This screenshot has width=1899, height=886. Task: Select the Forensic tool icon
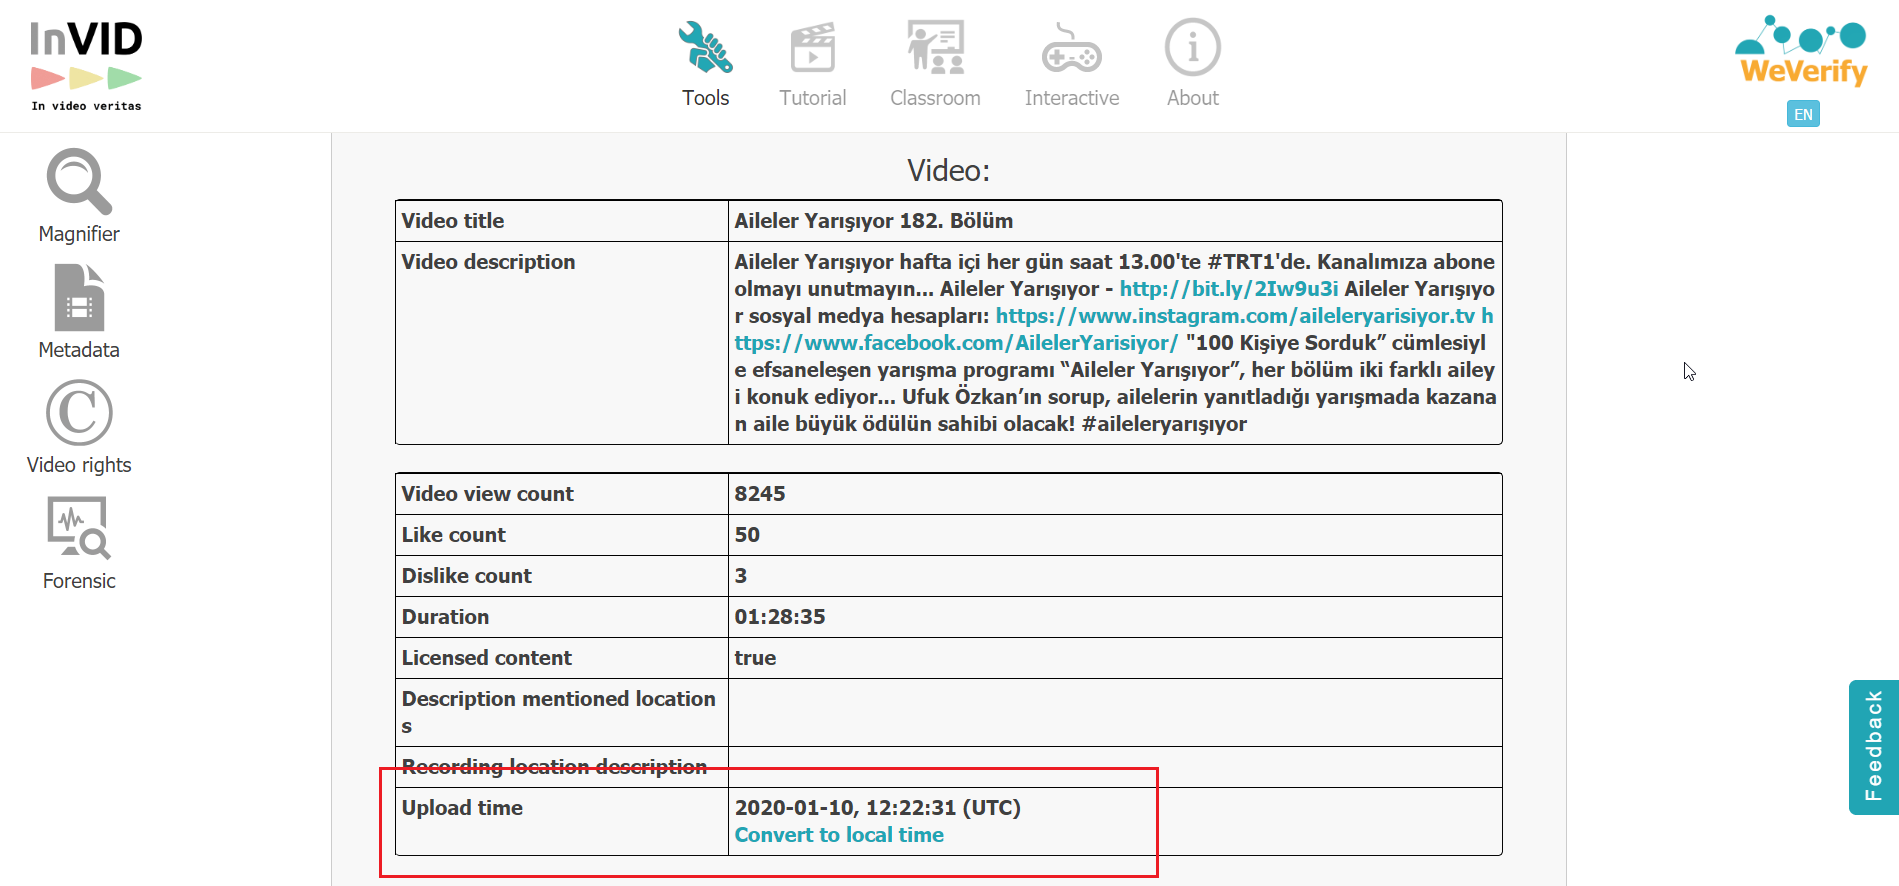79,528
